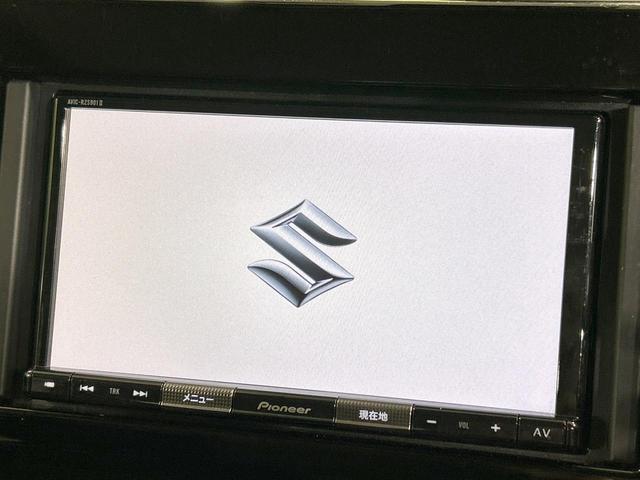Tap the VOL label between volume buttons
This screenshot has height=480, width=640.
click(463, 426)
